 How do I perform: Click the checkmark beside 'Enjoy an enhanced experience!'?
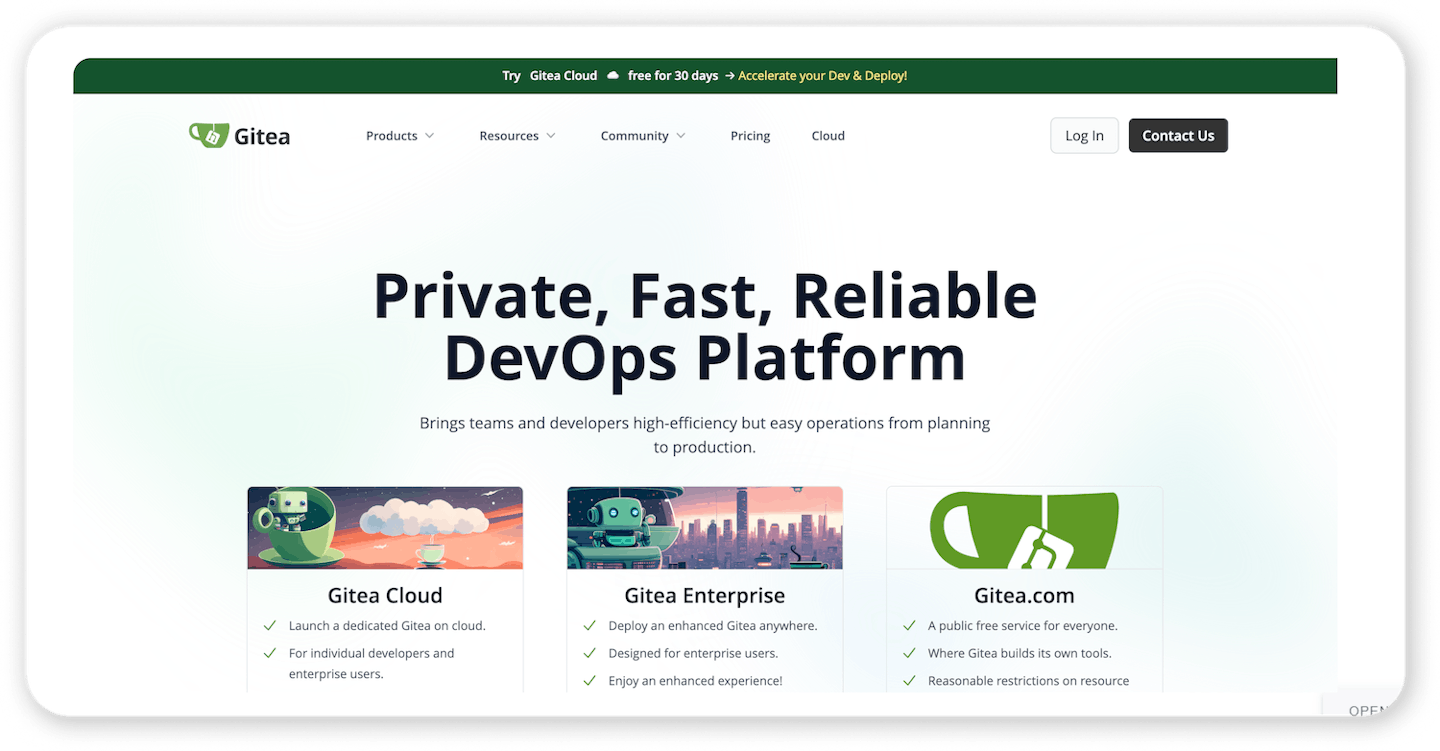click(589, 680)
